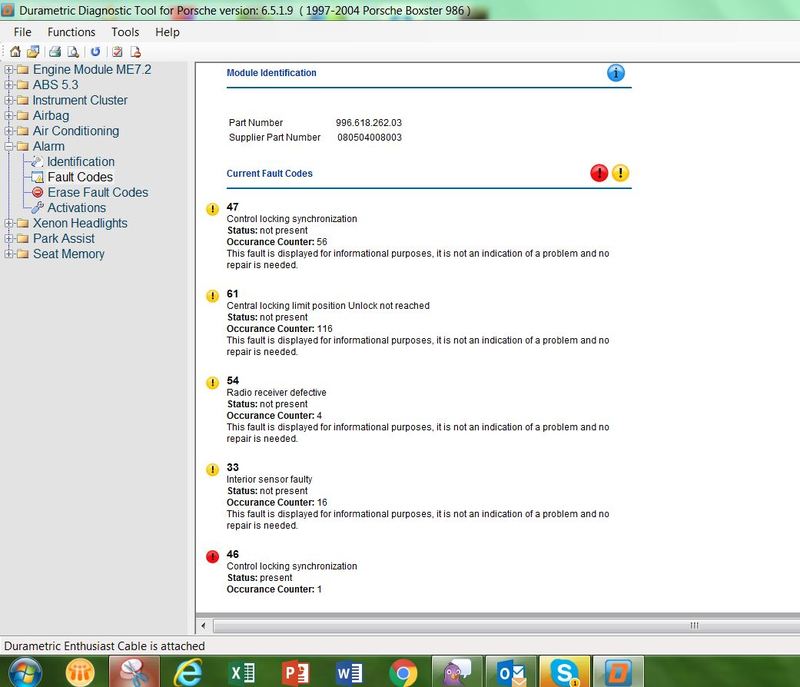800x687 pixels.
Task: Click the red alert icon beside Current Fault Codes
Action: 599,173
